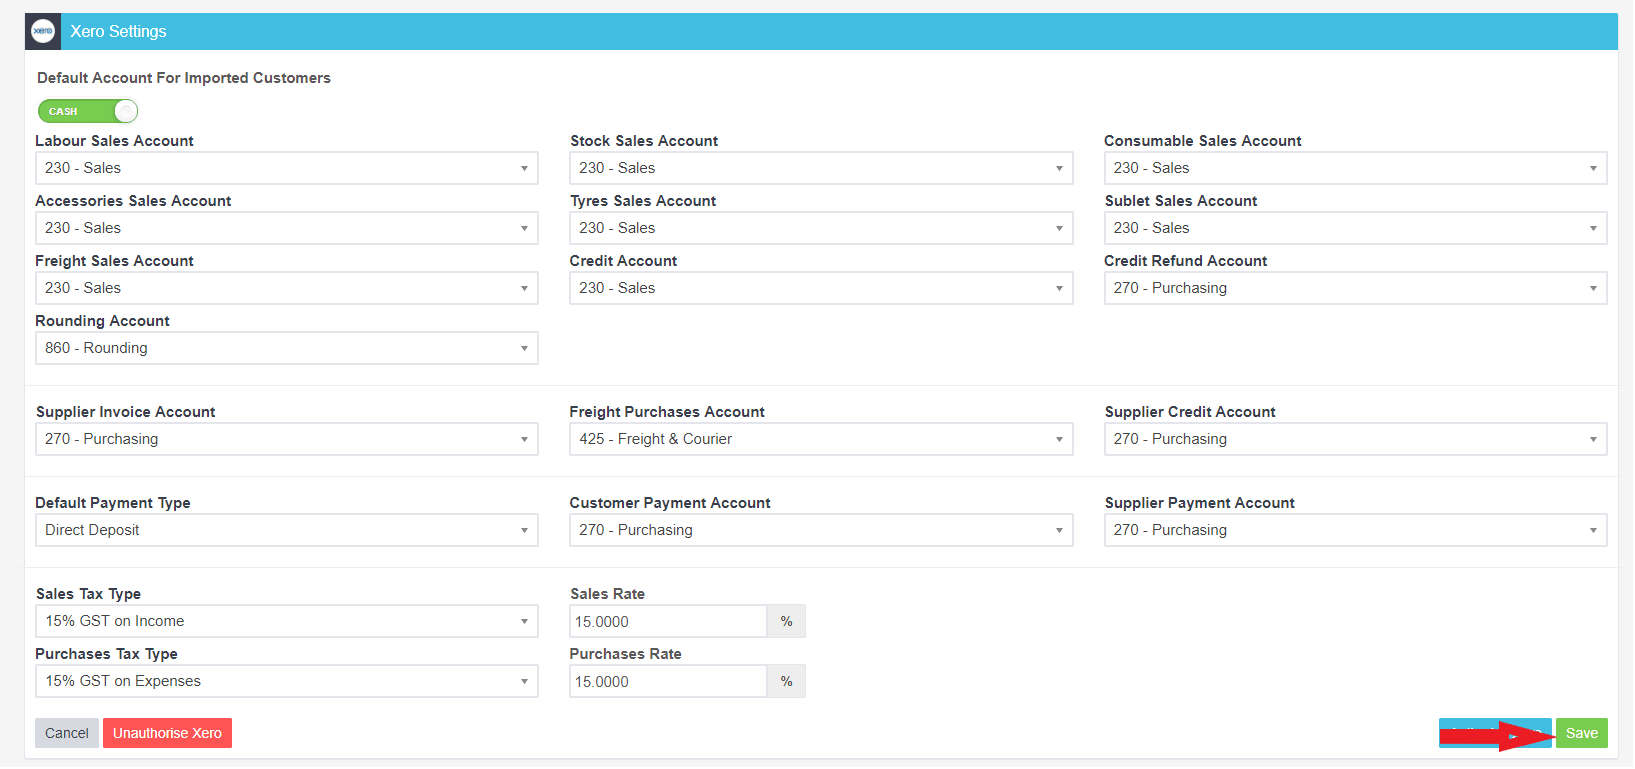Click the Sales Rate label

[x=607, y=594]
